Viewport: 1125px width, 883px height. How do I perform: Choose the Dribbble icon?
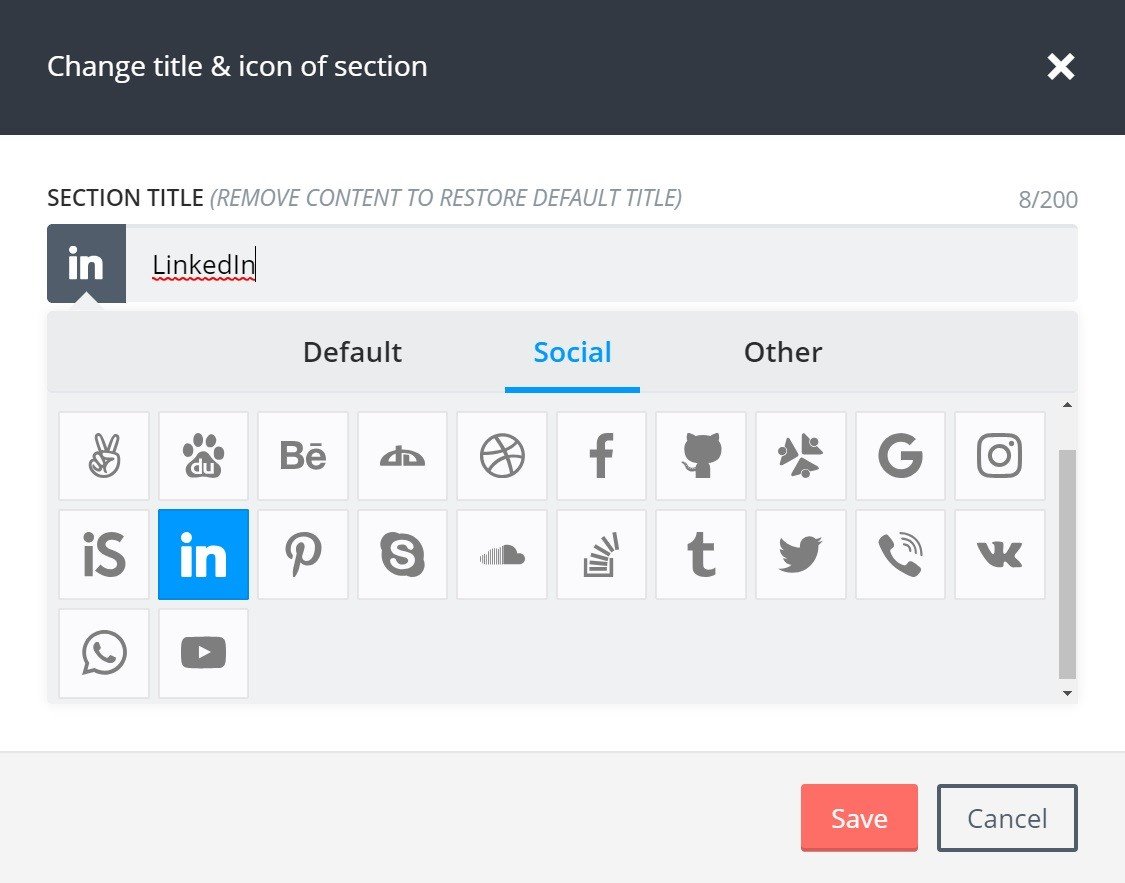[502, 455]
